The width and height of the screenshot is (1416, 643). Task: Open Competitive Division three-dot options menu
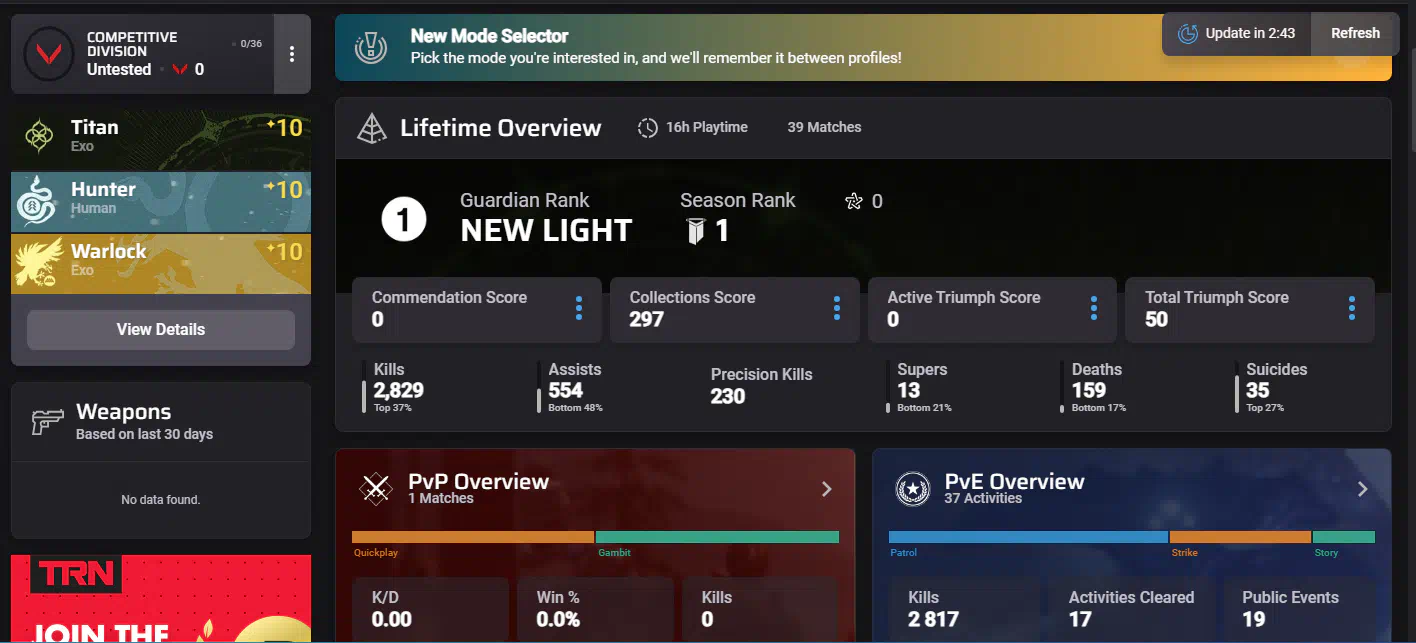pos(292,54)
